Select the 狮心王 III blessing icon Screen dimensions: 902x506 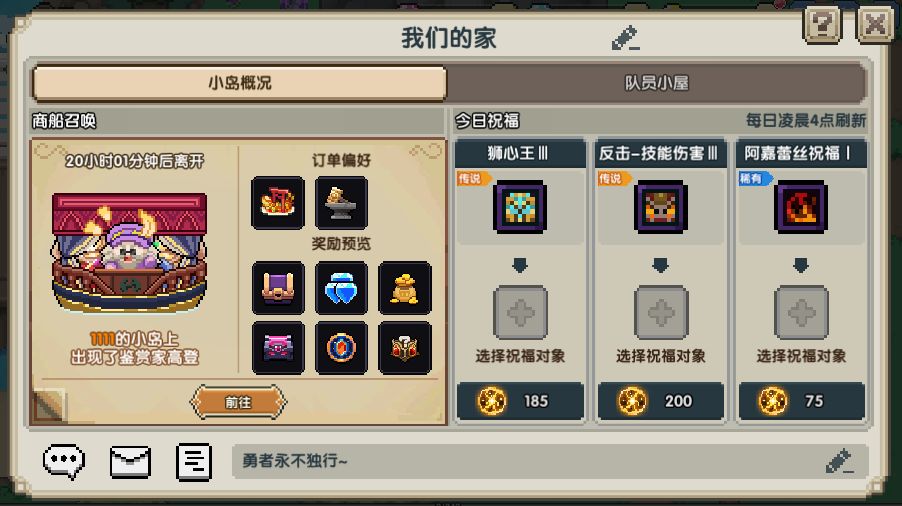520,207
